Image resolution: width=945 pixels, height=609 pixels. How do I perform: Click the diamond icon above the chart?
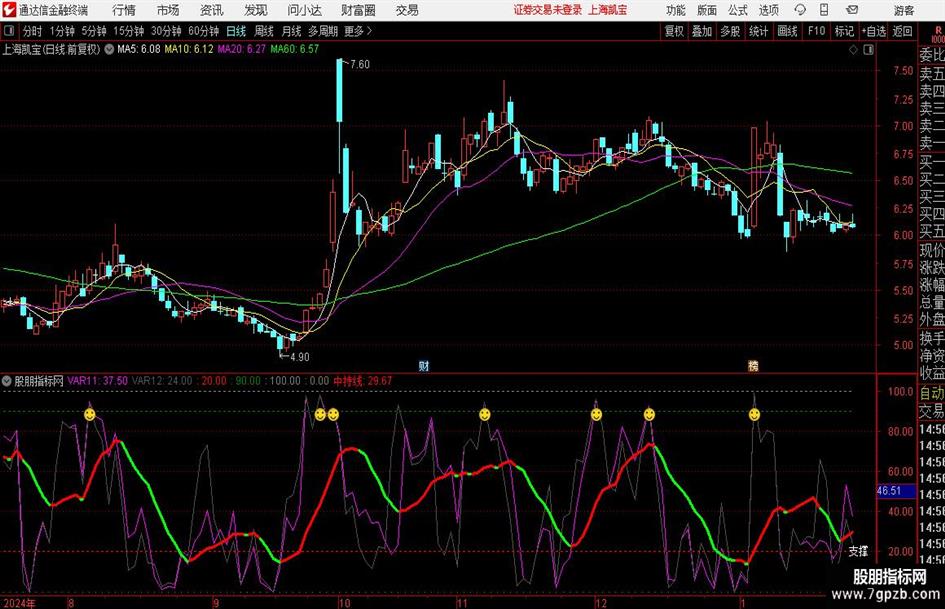point(853,50)
